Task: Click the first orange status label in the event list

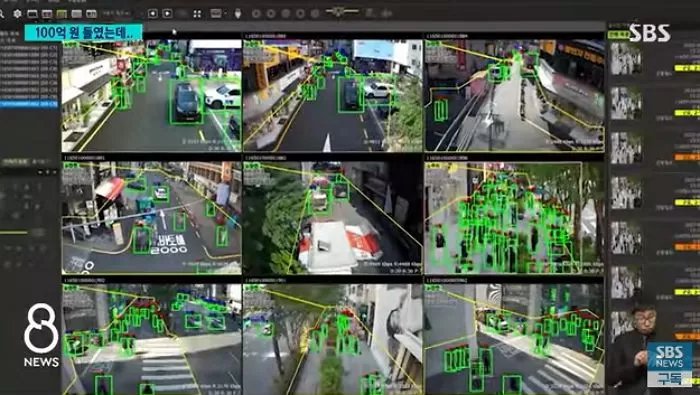Action: coord(687,157)
